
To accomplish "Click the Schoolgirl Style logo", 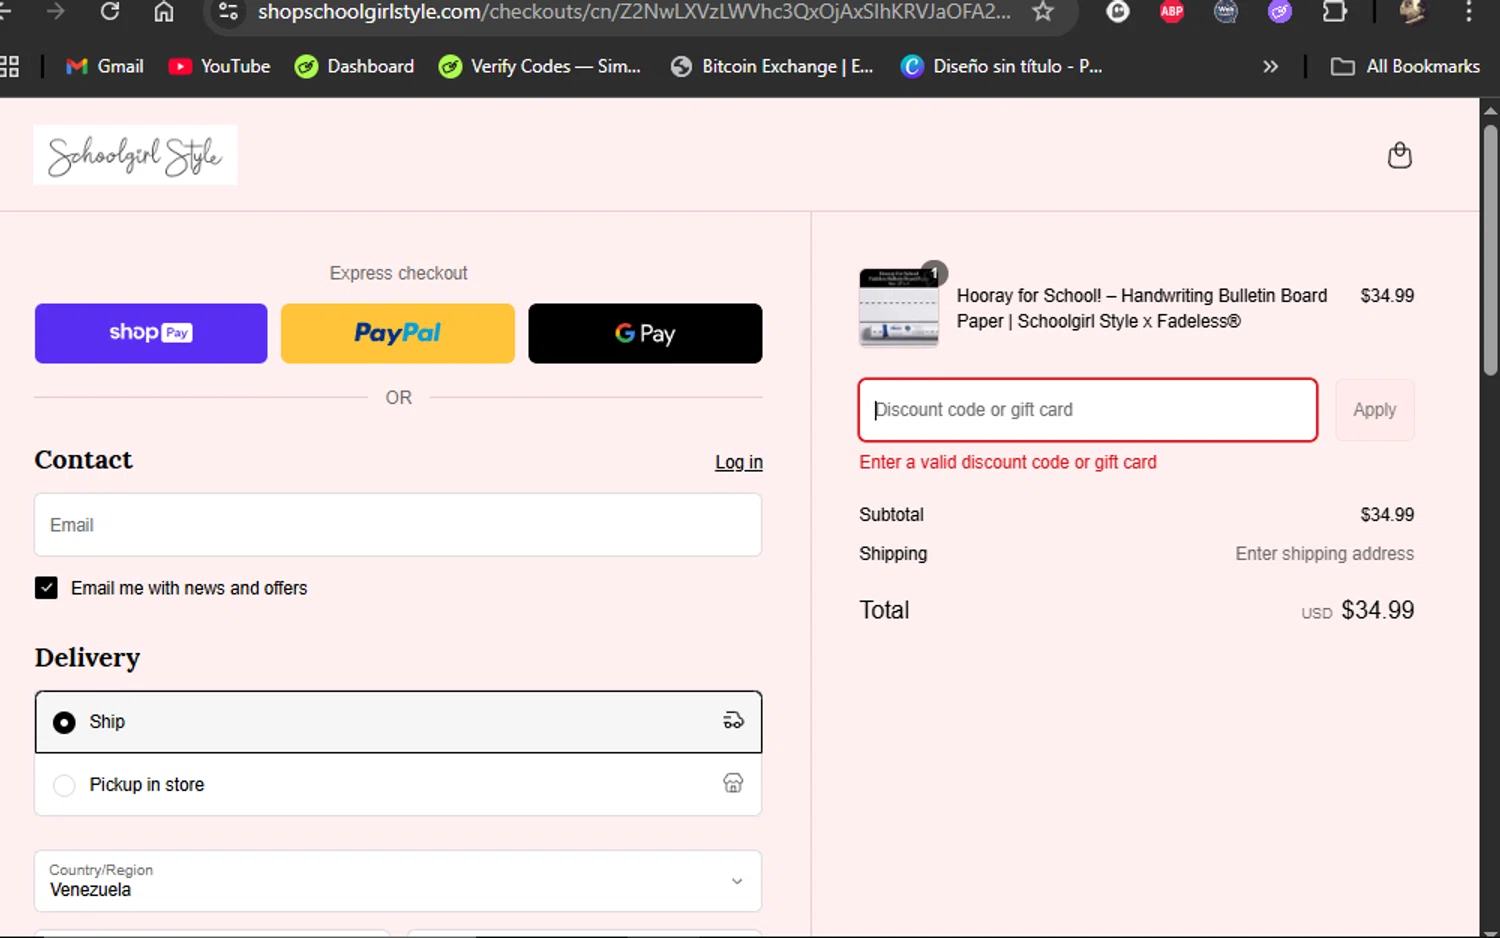I will (x=135, y=155).
